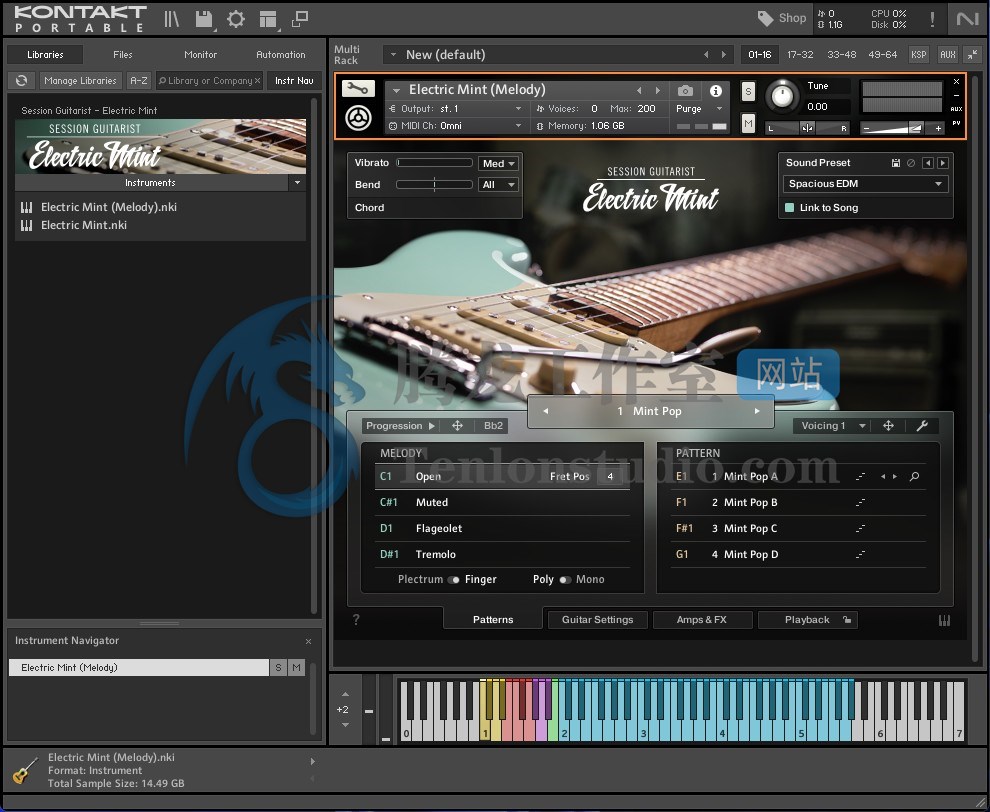Toggle Link to Song checkbox

pyautogui.click(x=789, y=208)
